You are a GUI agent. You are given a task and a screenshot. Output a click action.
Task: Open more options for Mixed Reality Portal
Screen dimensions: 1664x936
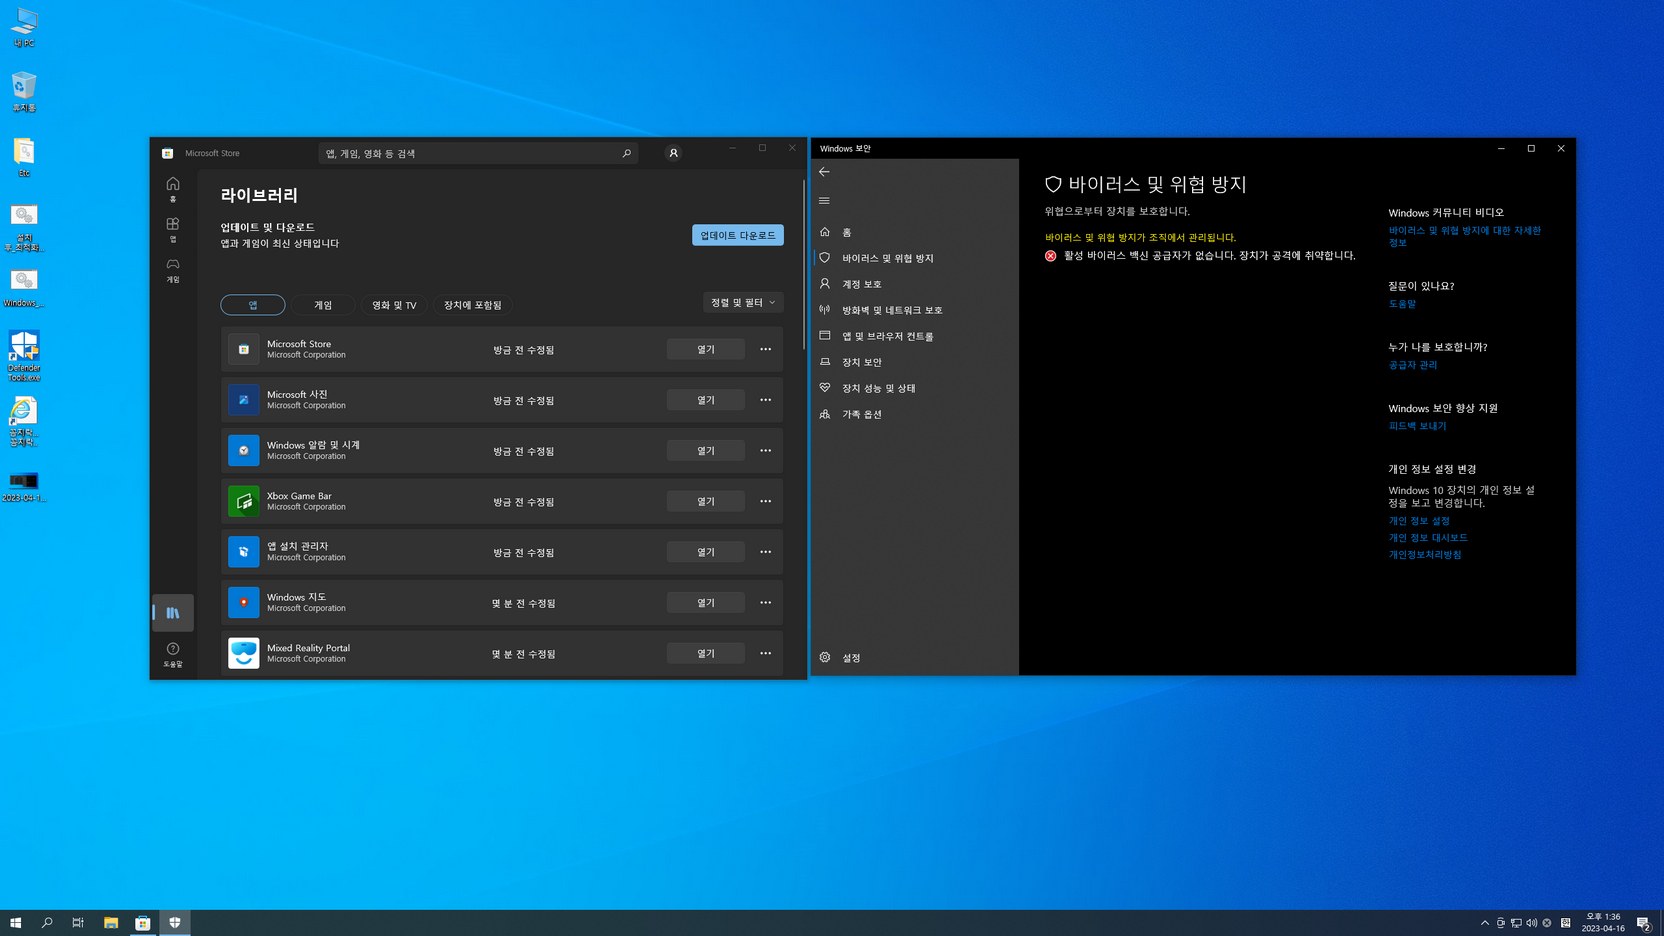(x=765, y=653)
